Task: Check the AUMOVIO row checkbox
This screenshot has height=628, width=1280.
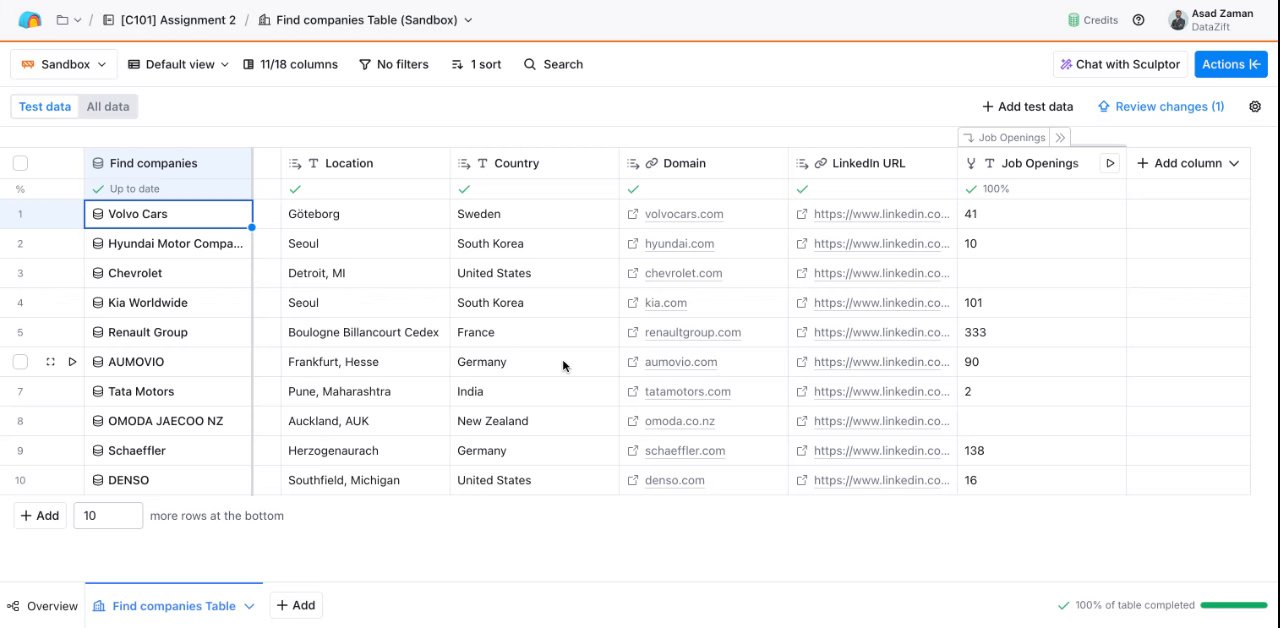Action: tap(20, 362)
